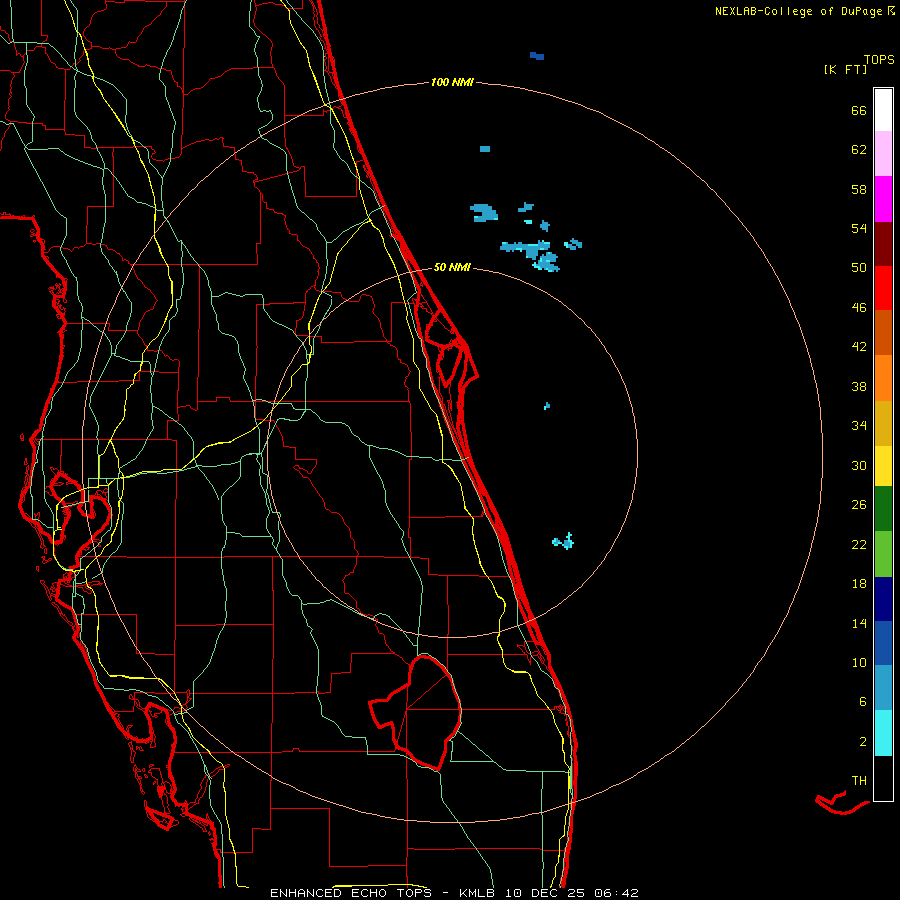
Task: Click the '100 NMI' range ring label
Action: [x=452, y=83]
